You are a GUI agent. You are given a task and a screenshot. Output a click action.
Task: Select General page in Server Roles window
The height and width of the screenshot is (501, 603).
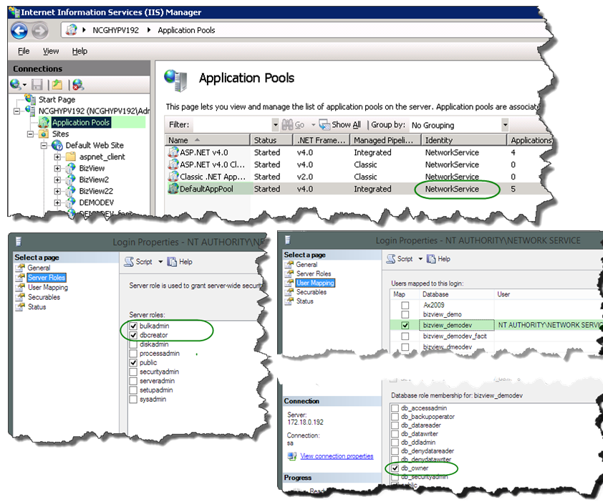[38, 268]
